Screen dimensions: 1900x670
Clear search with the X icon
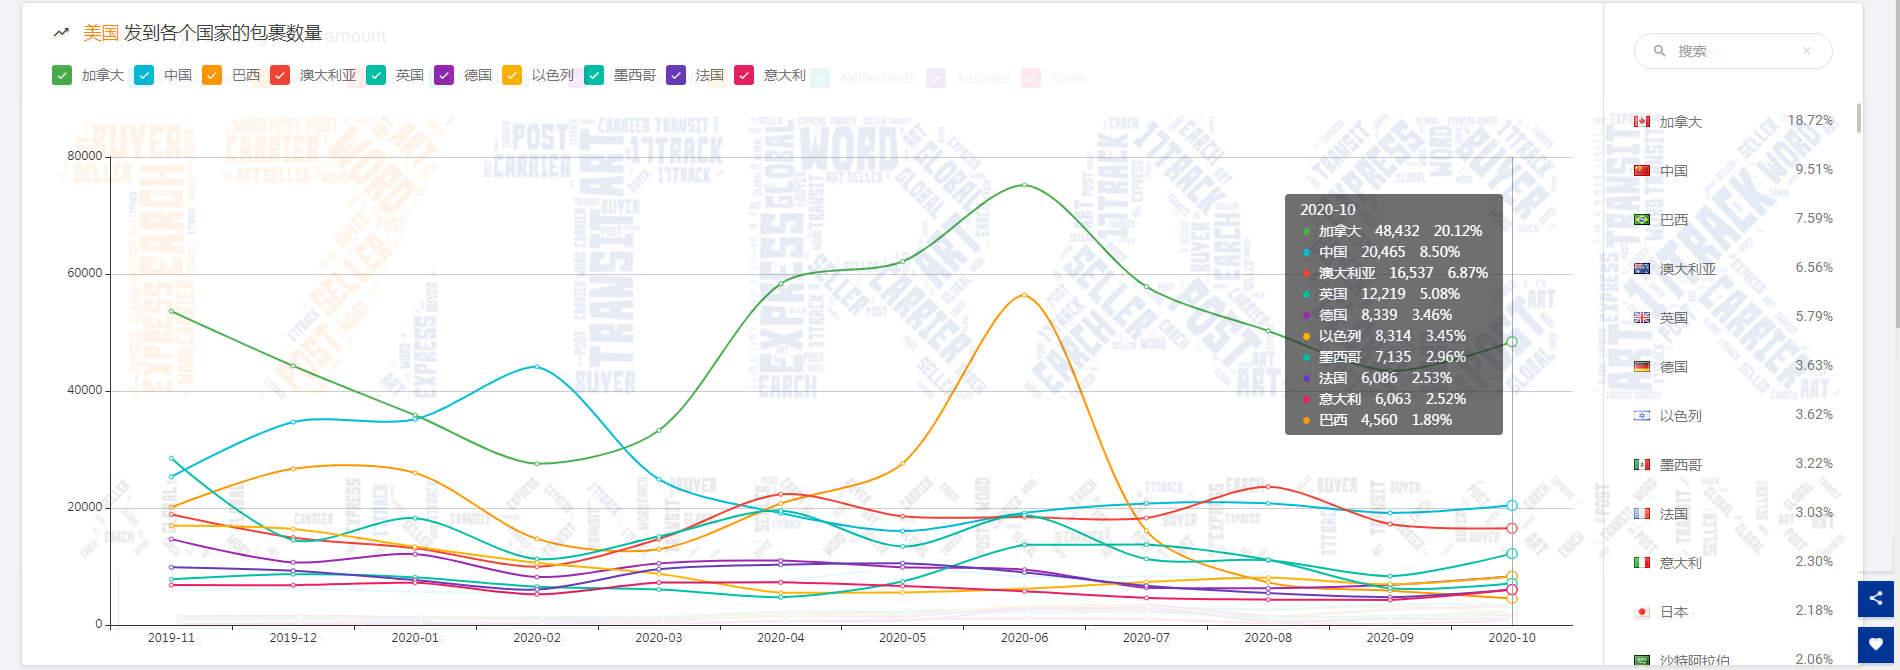pos(1806,51)
